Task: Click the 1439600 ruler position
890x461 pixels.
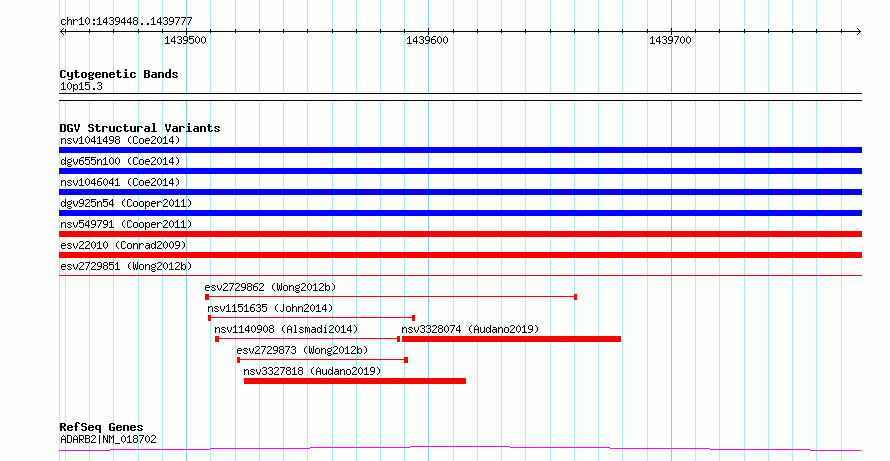Action: [427, 40]
